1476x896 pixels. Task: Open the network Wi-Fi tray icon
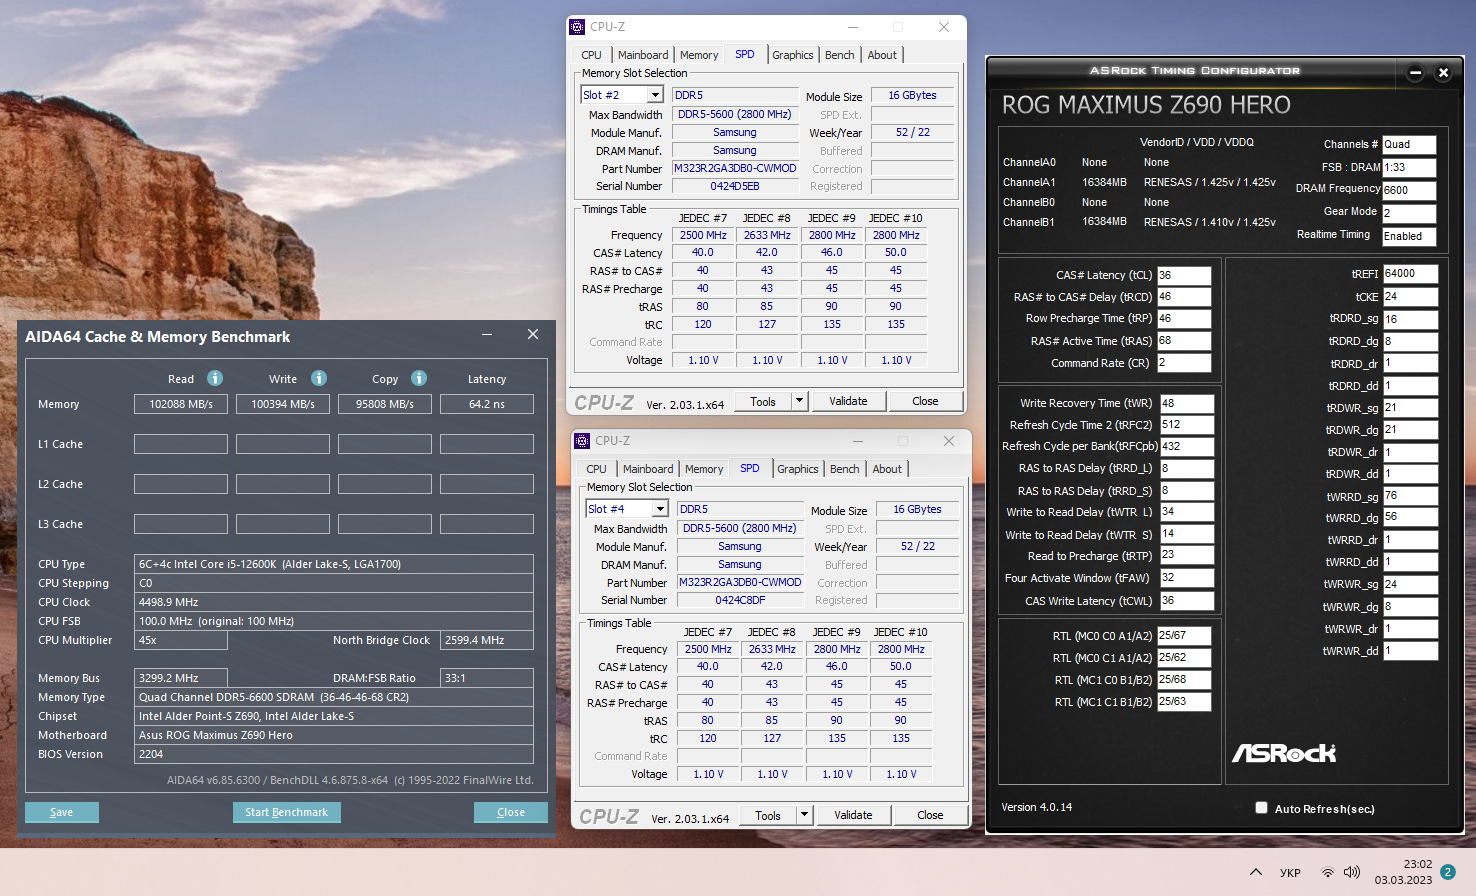pos(1328,872)
